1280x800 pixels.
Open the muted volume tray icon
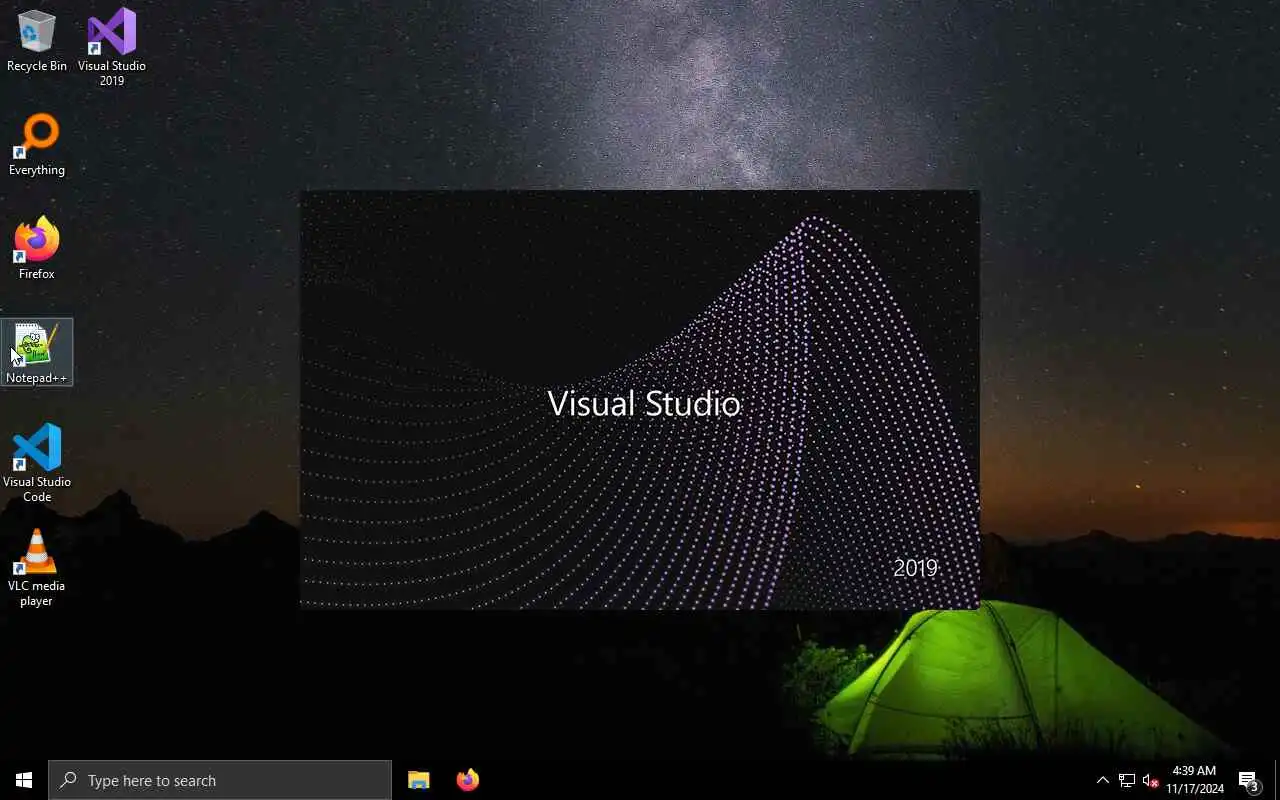pyautogui.click(x=1150, y=780)
